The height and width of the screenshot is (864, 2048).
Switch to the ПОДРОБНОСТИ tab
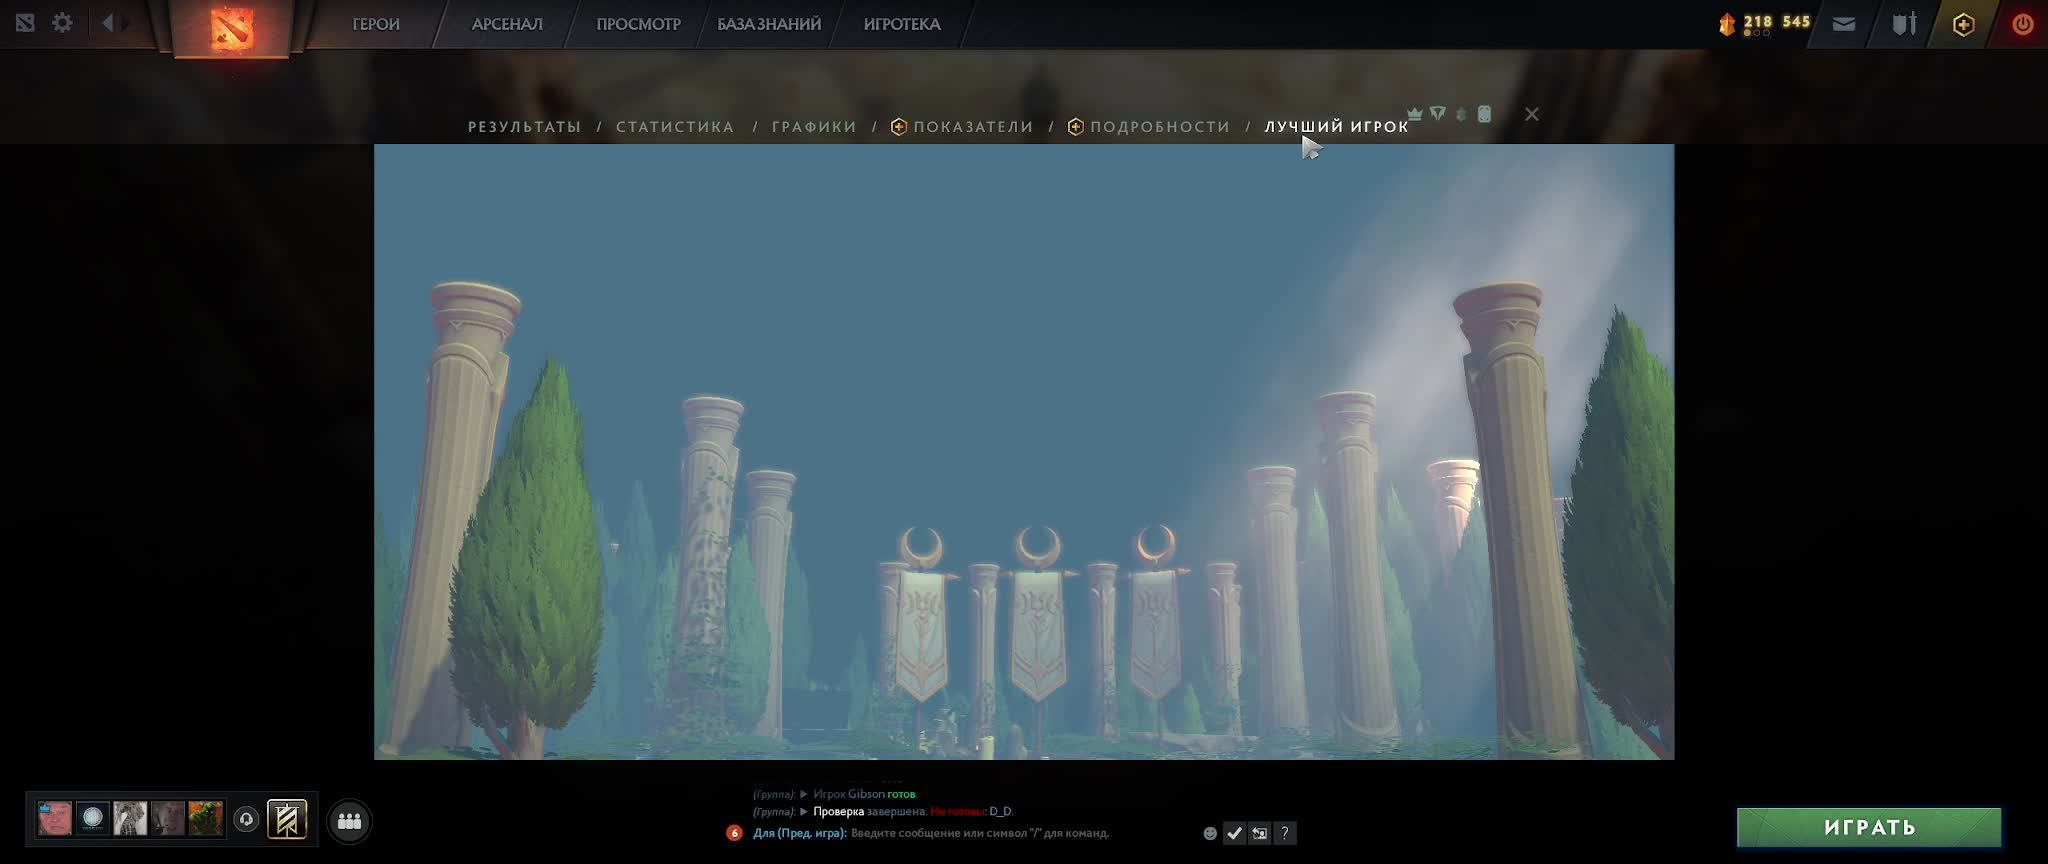(x=1160, y=127)
